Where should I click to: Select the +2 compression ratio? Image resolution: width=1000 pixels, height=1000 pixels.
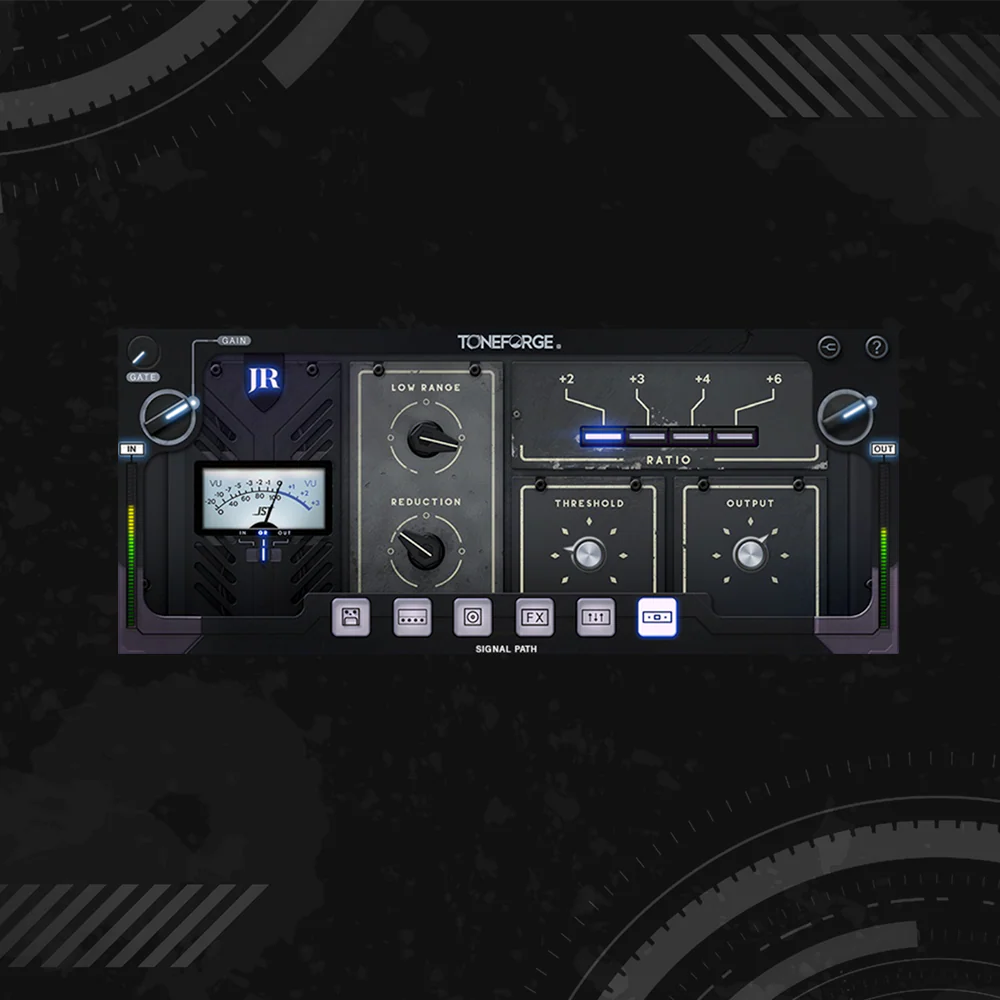(x=605, y=436)
